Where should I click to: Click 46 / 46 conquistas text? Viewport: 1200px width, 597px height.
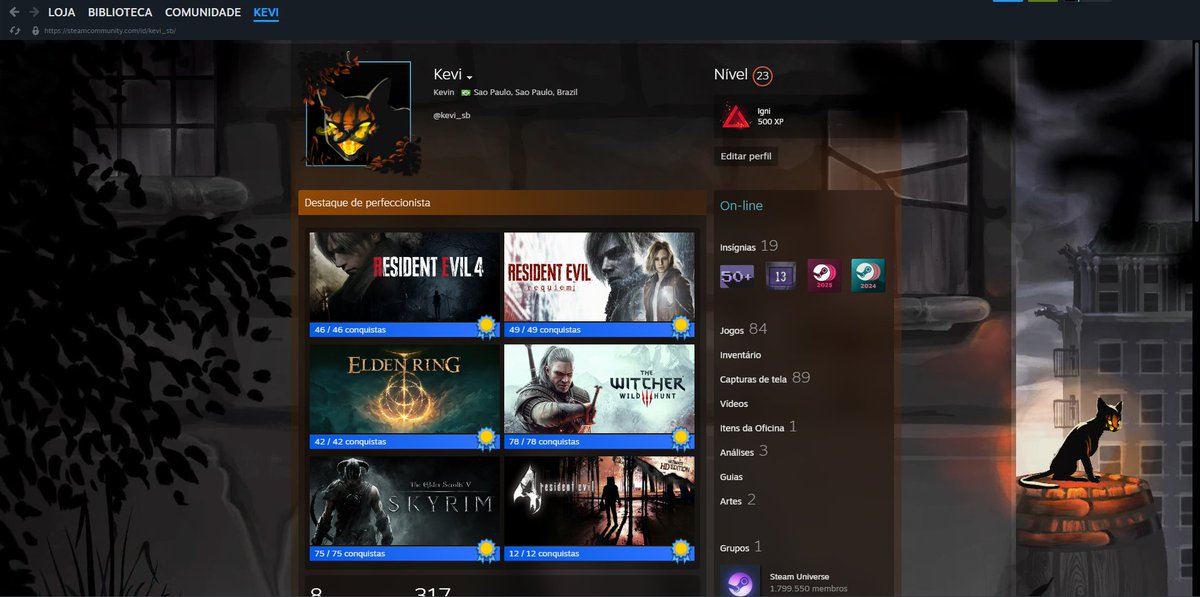tap(350, 329)
